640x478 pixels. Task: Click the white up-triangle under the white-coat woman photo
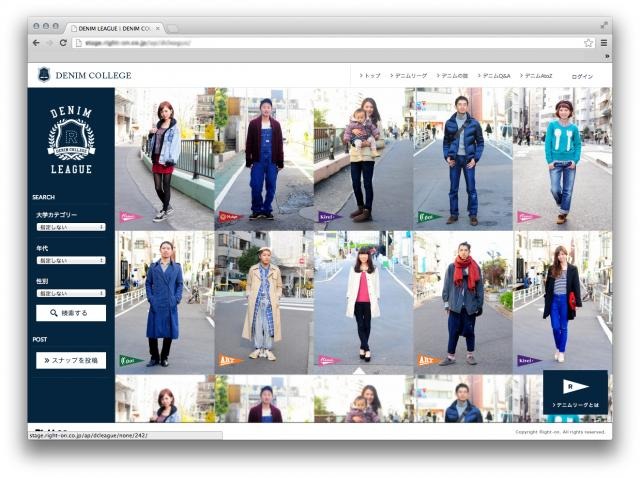point(359,371)
